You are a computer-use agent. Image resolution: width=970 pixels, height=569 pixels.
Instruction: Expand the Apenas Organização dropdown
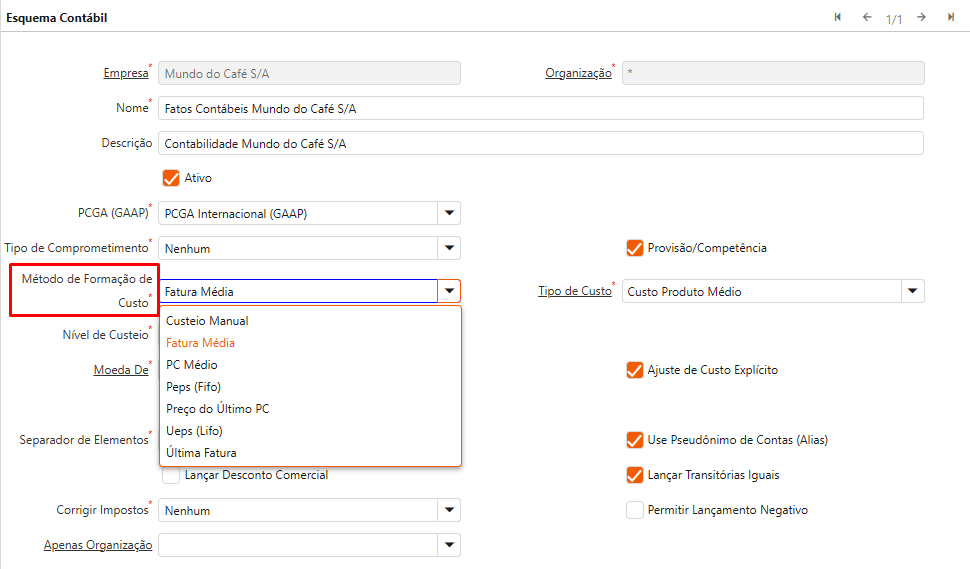(449, 545)
